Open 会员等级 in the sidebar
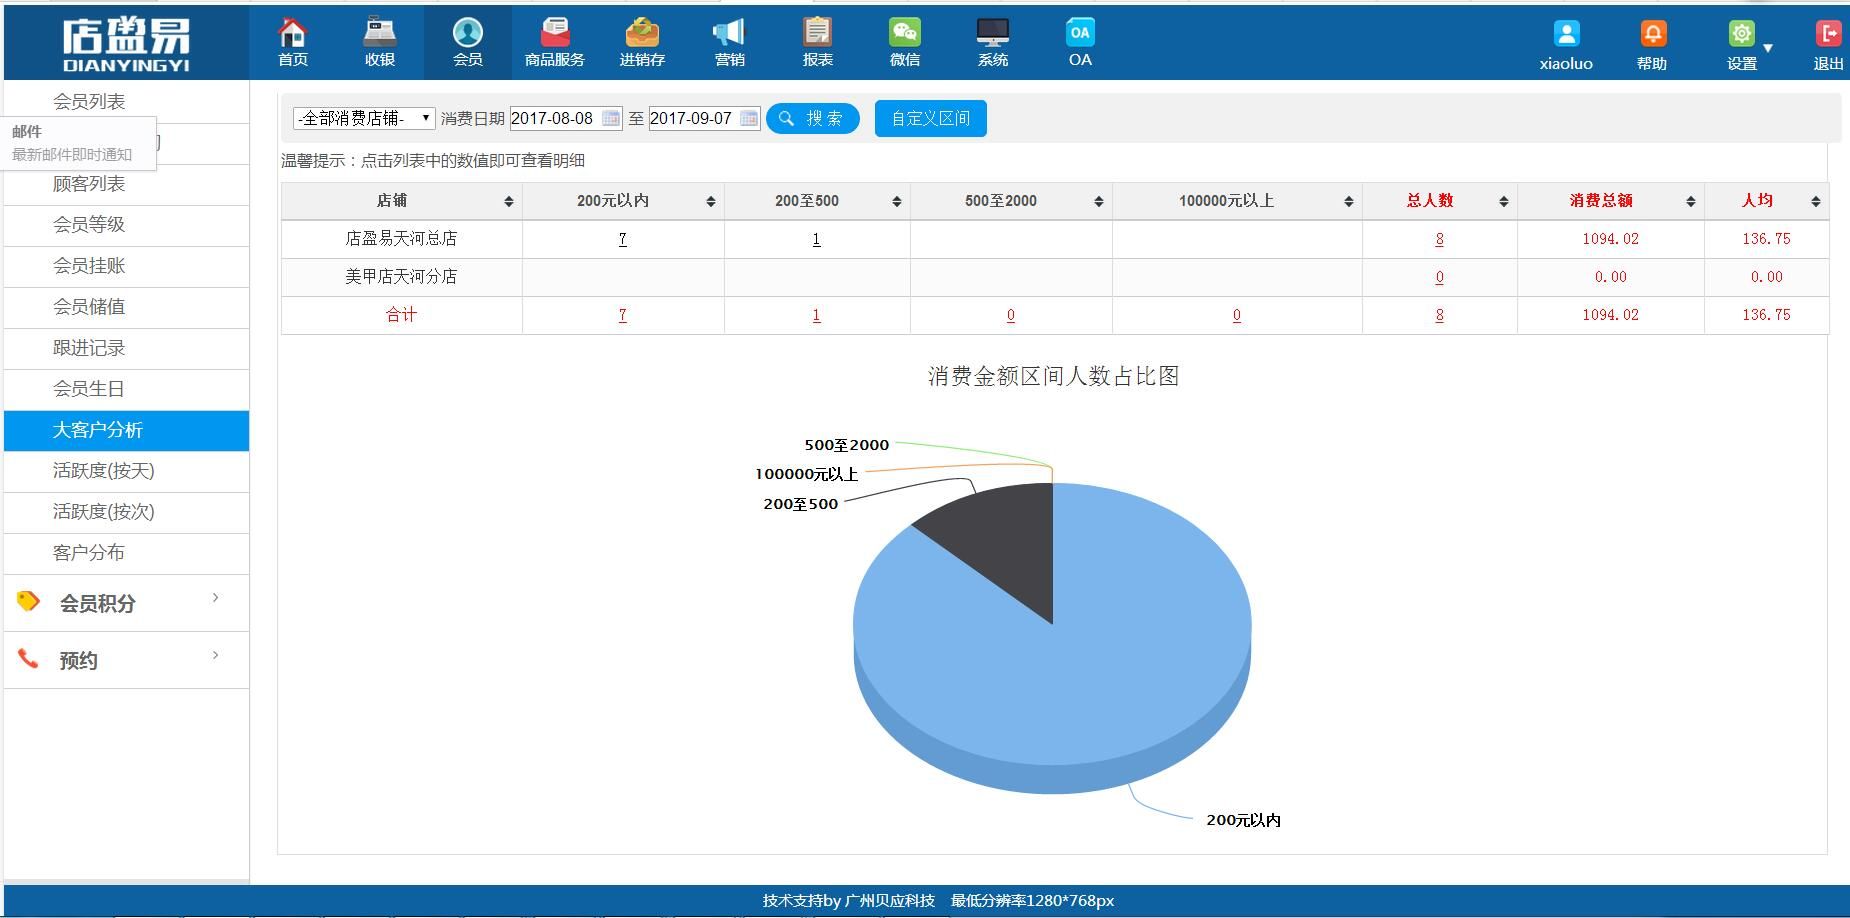This screenshot has width=1850, height=918. 89,225
